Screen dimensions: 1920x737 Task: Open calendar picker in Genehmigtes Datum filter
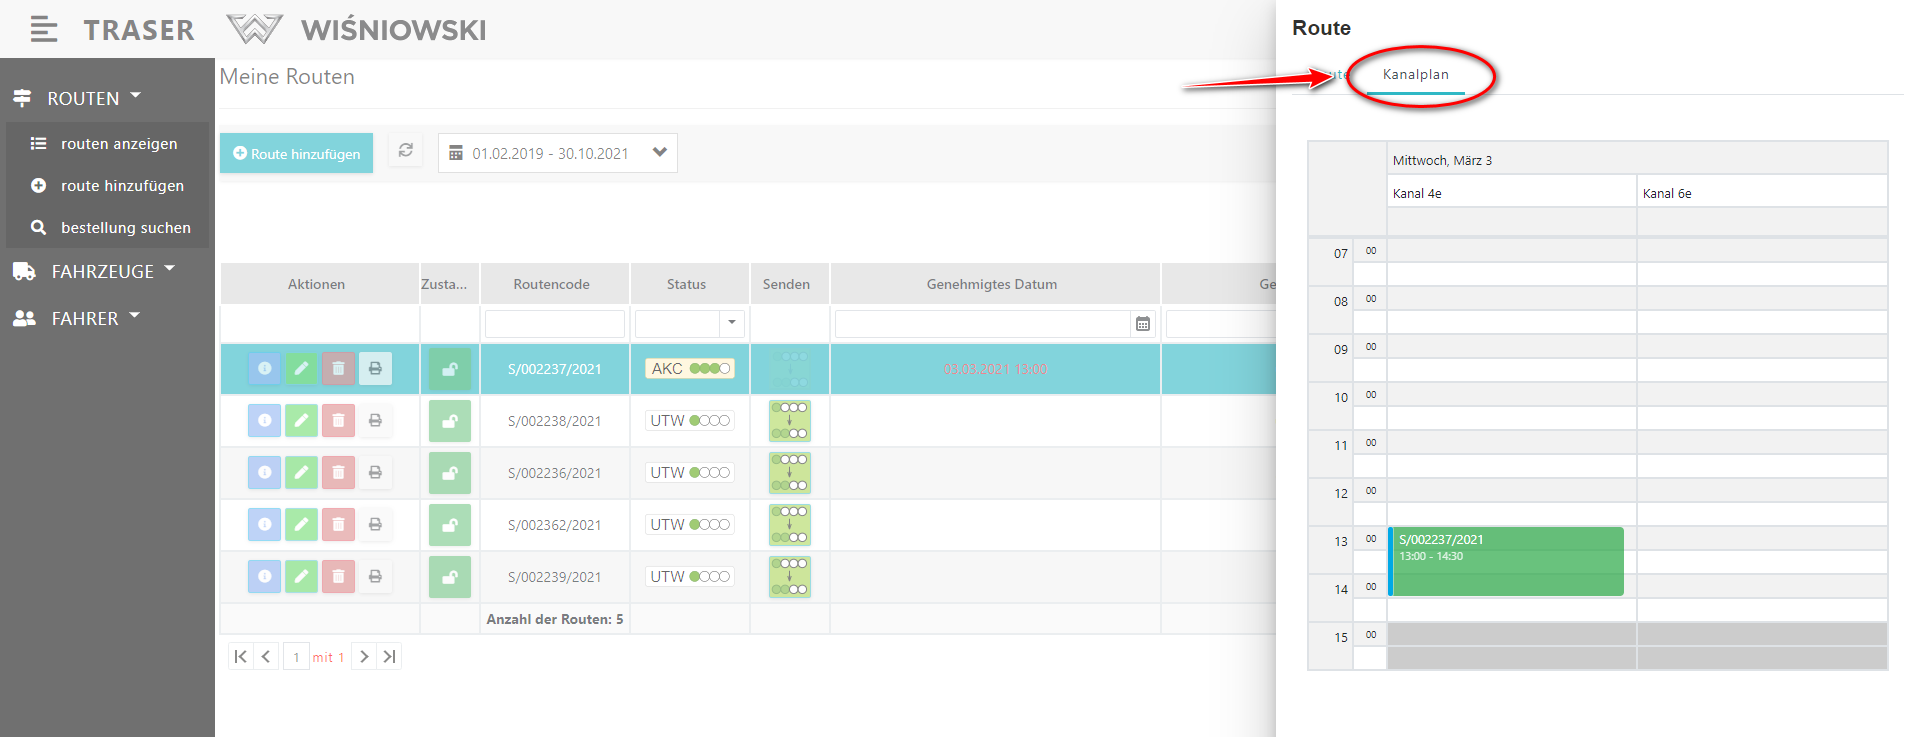pos(1142,324)
